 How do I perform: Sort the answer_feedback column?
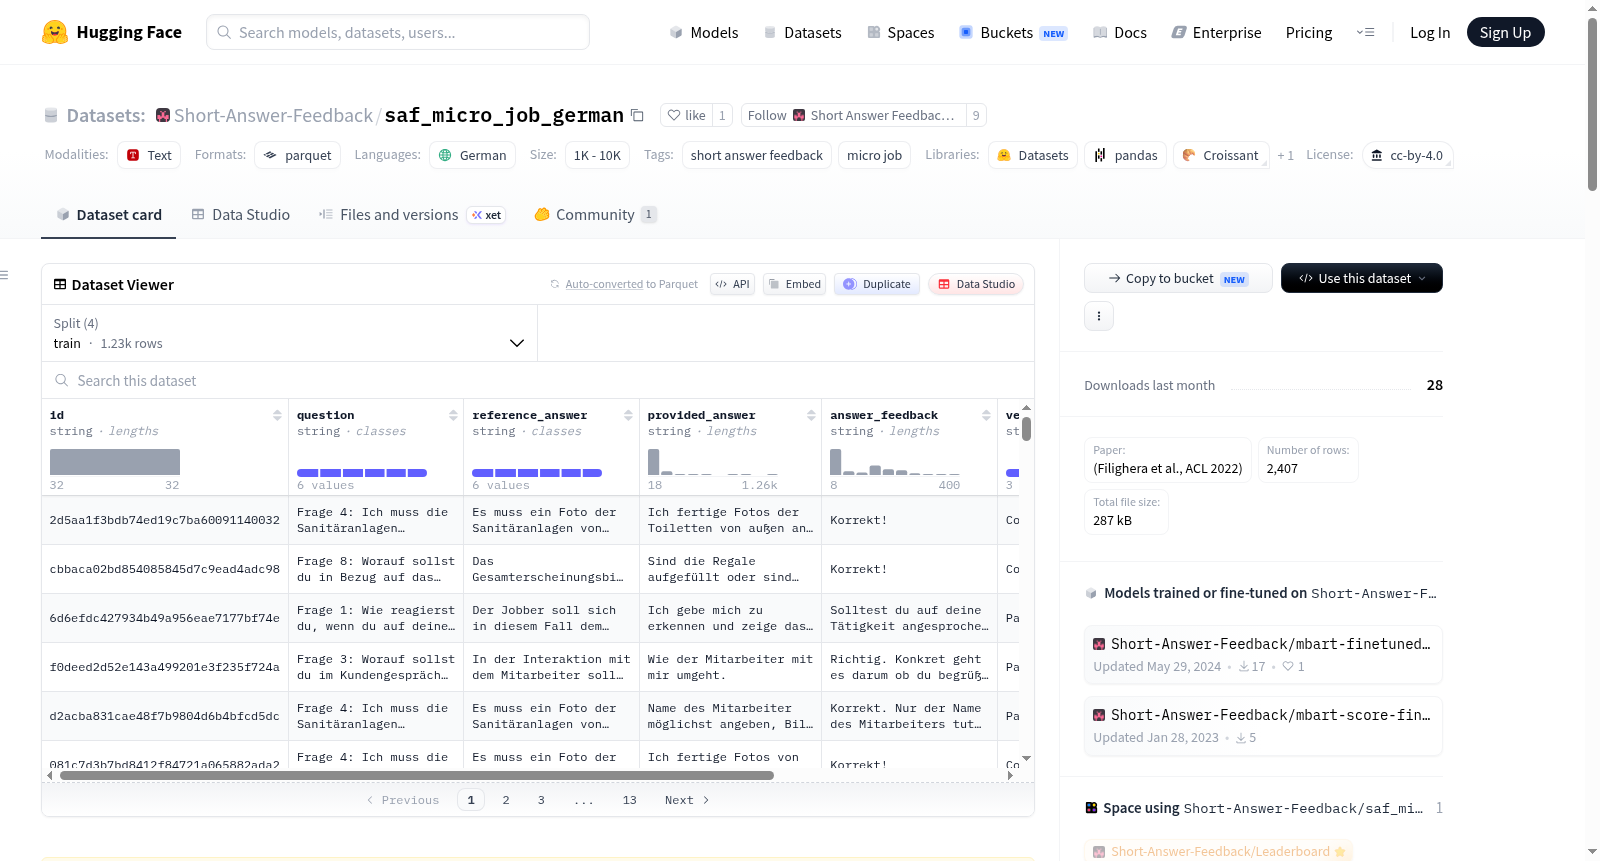click(x=986, y=415)
